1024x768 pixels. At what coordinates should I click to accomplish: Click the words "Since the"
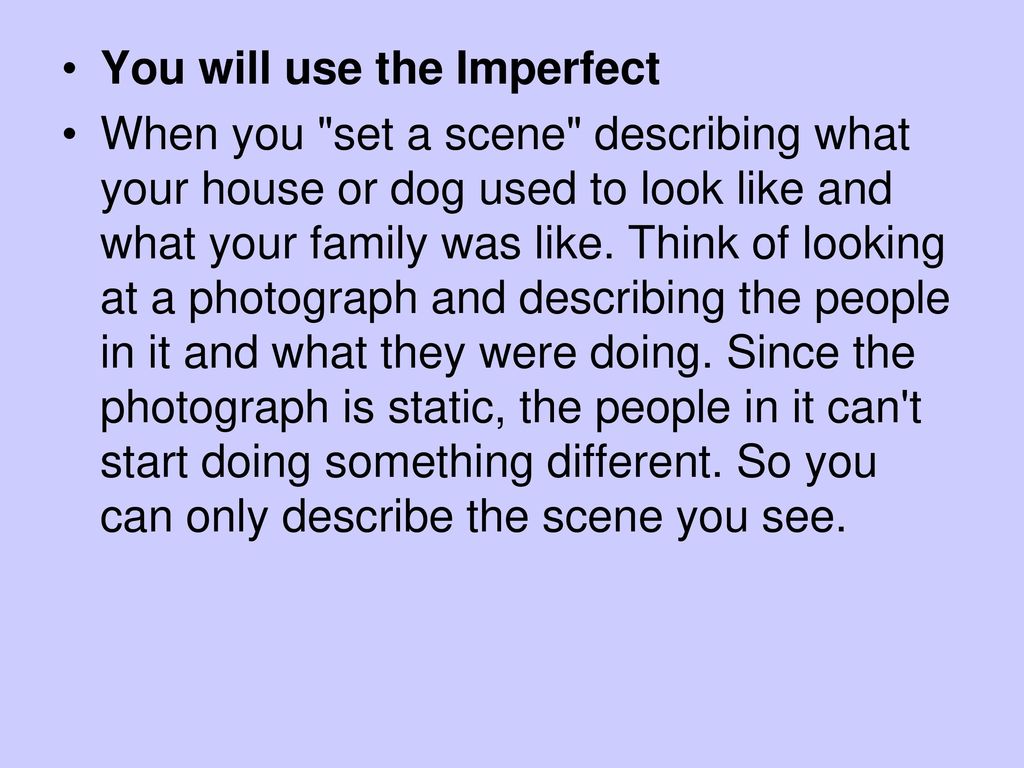pyautogui.click(x=820, y=353)
